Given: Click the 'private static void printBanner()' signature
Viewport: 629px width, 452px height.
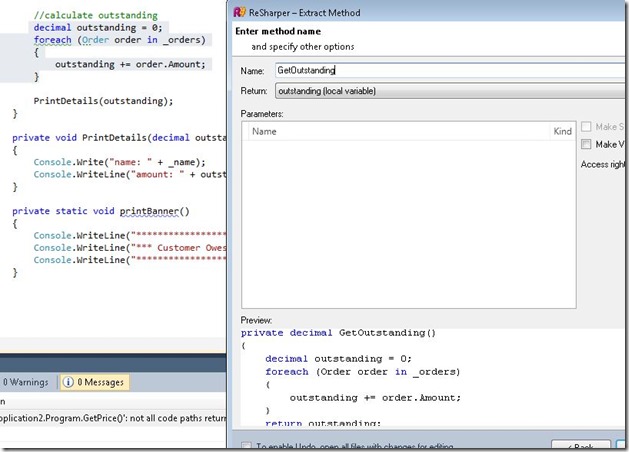Looking at the screenshot, I should pyautogui.click(x=101, y=211).
